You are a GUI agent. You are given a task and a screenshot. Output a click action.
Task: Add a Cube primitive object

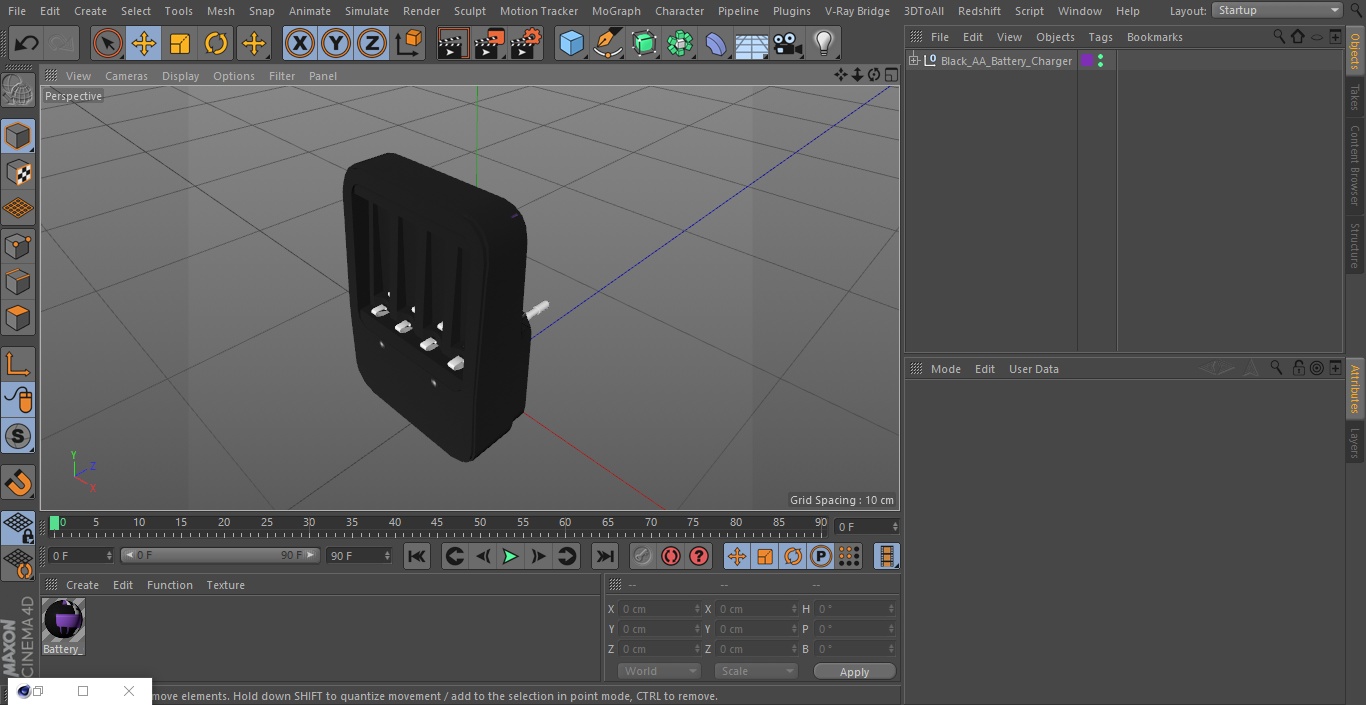pos(572,44)
